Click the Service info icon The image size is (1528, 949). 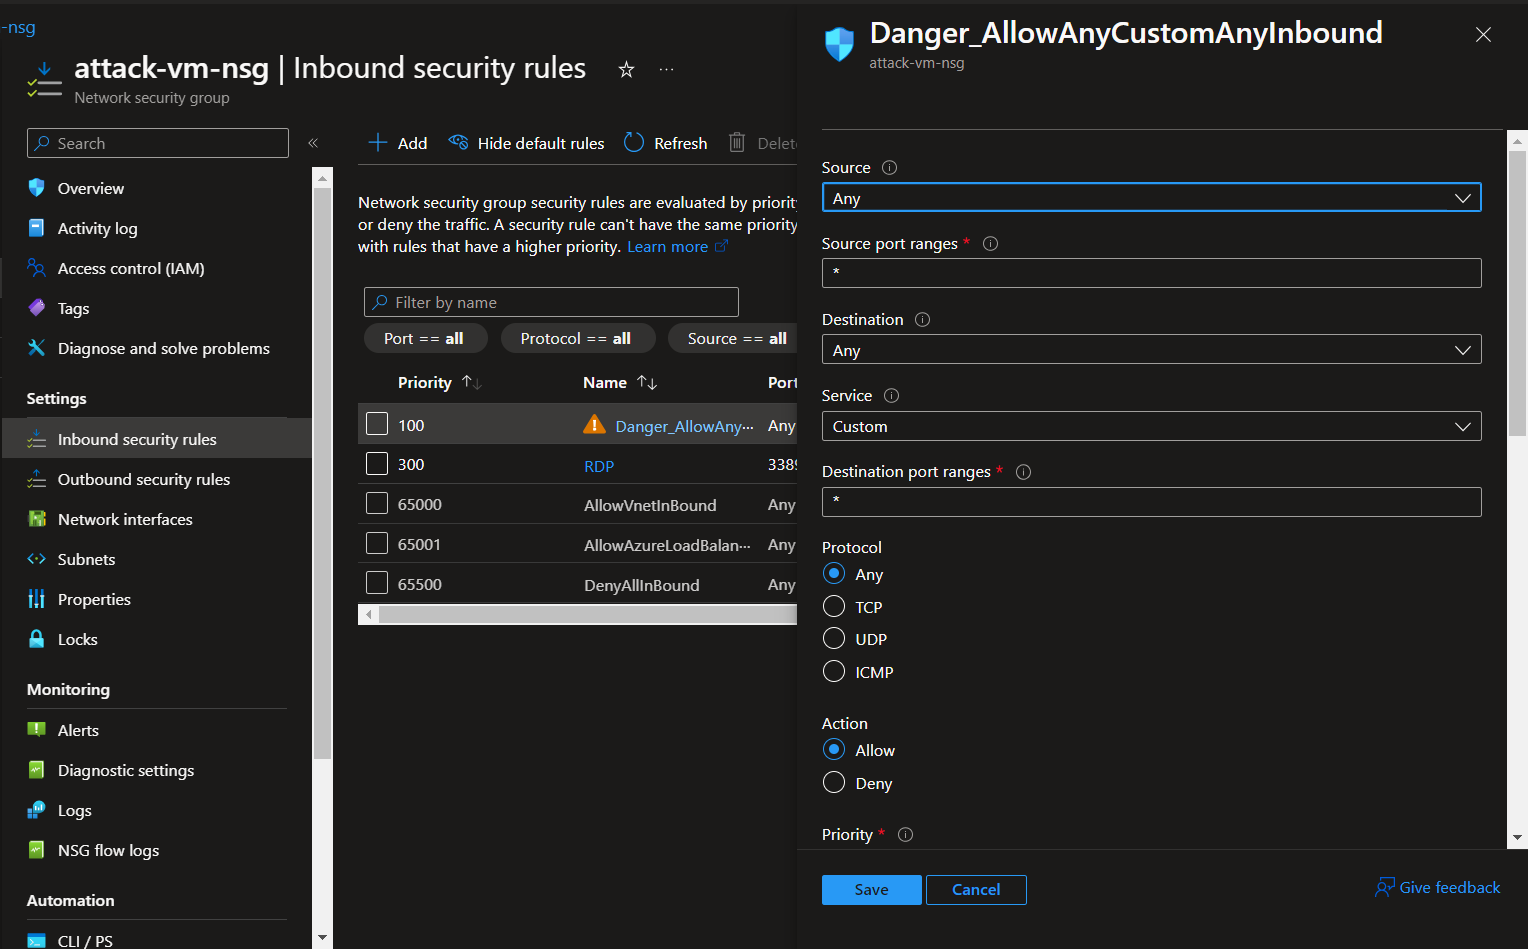pos(891,396)
